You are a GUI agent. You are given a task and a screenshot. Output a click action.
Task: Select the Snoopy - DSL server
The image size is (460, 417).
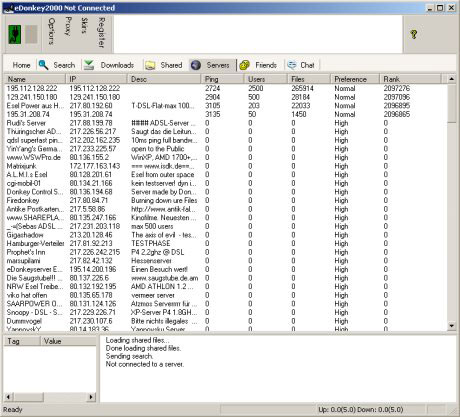tap(225, 312)
